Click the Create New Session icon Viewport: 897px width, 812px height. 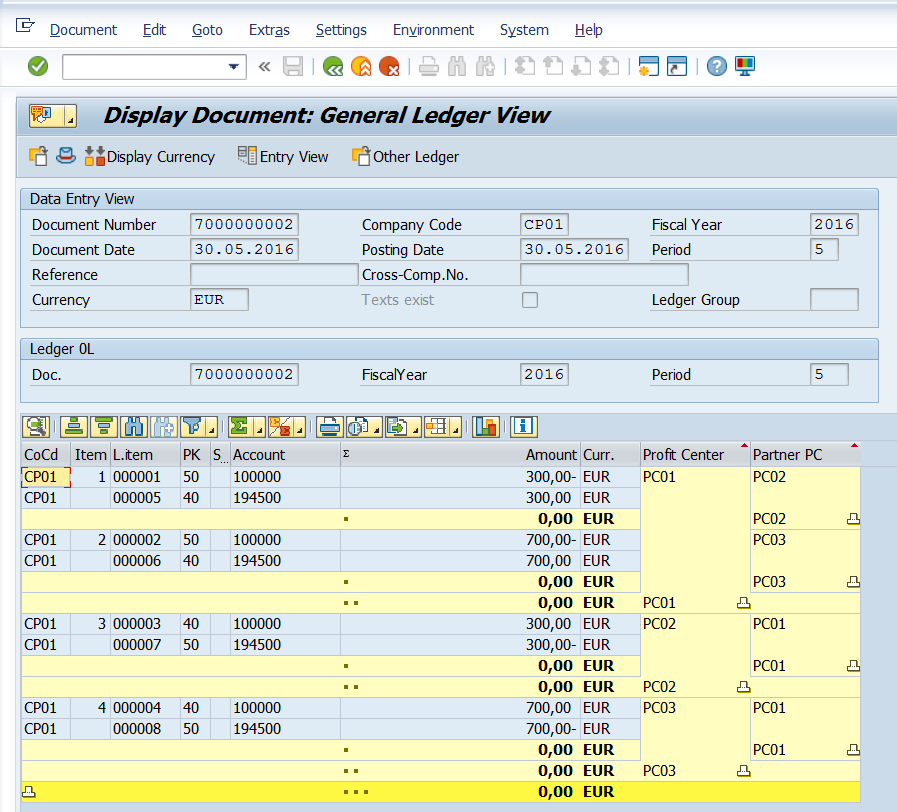(649, 66)
